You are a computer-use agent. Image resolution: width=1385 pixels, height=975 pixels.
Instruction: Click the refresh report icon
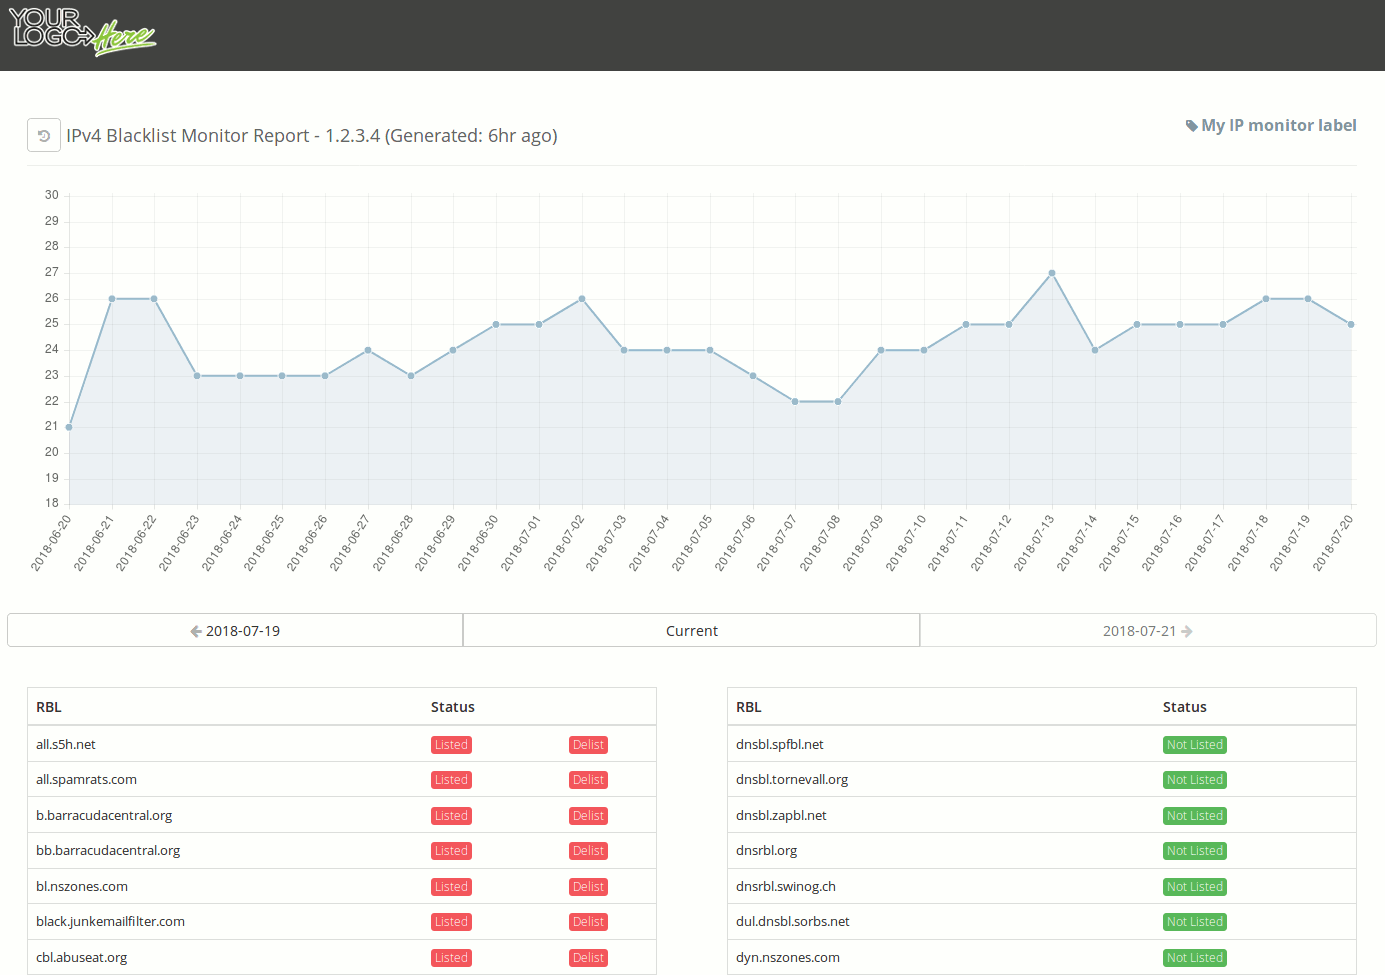click(x=43, y=135)
